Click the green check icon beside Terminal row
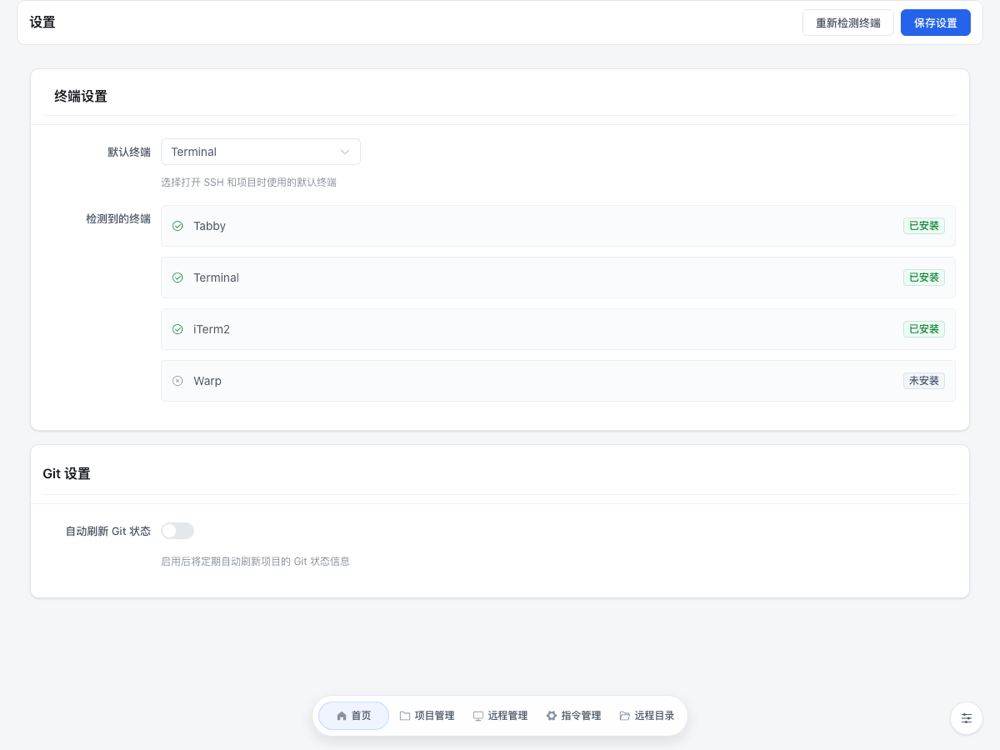Image resolution: width=1000 pixels, height=750 pixels. point(178,277)
